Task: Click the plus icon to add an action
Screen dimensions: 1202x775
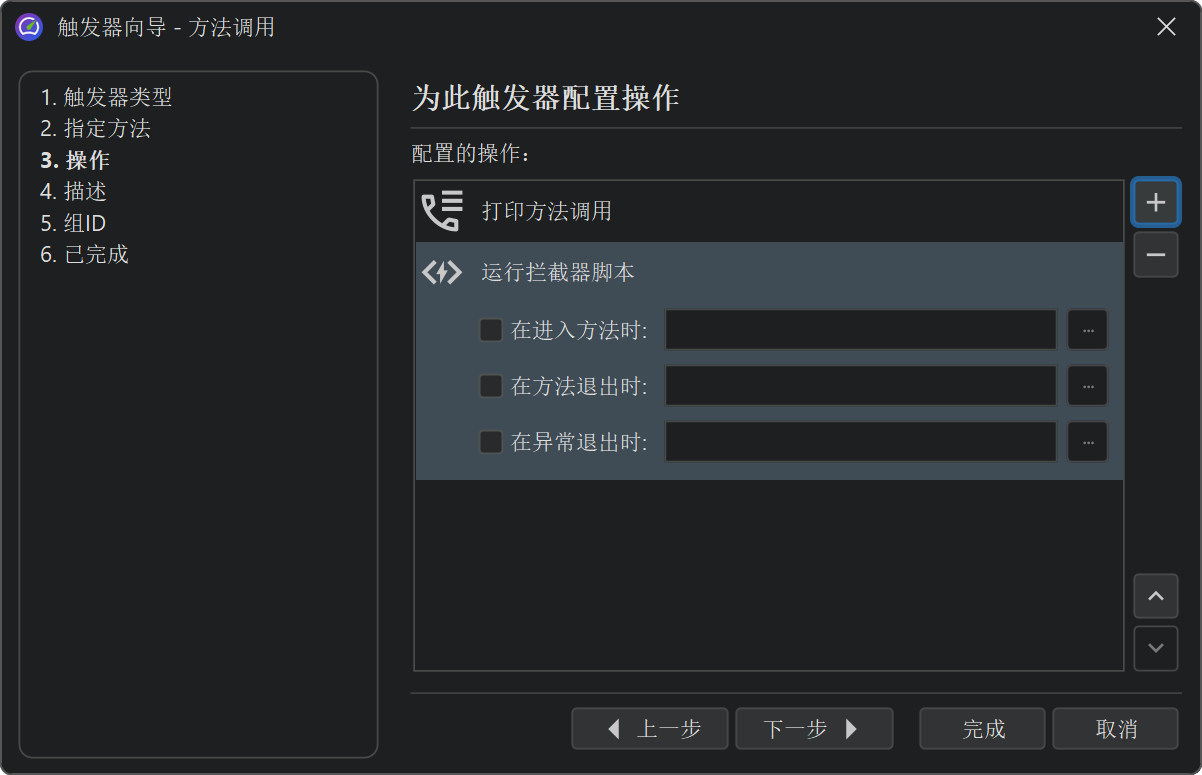Action: pos(1155,202)
